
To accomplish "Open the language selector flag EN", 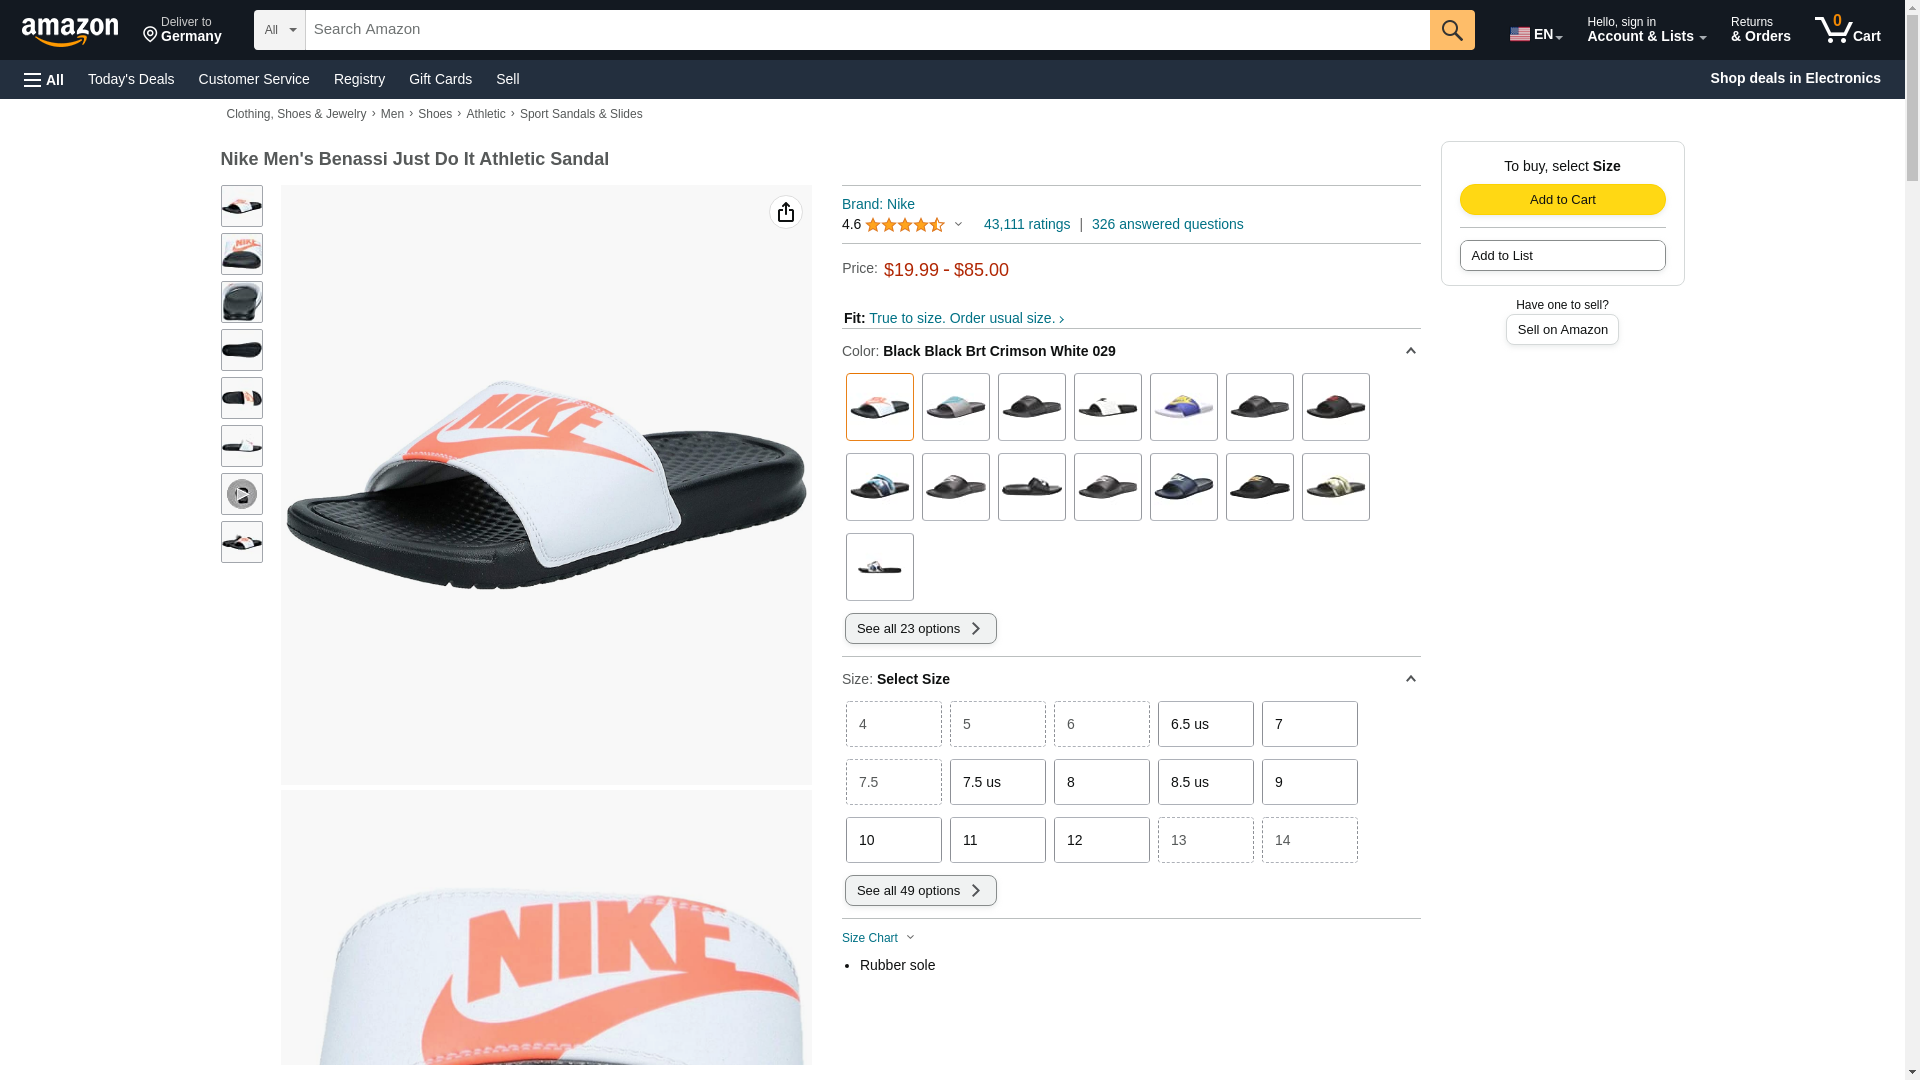I will click(1535, 33).
